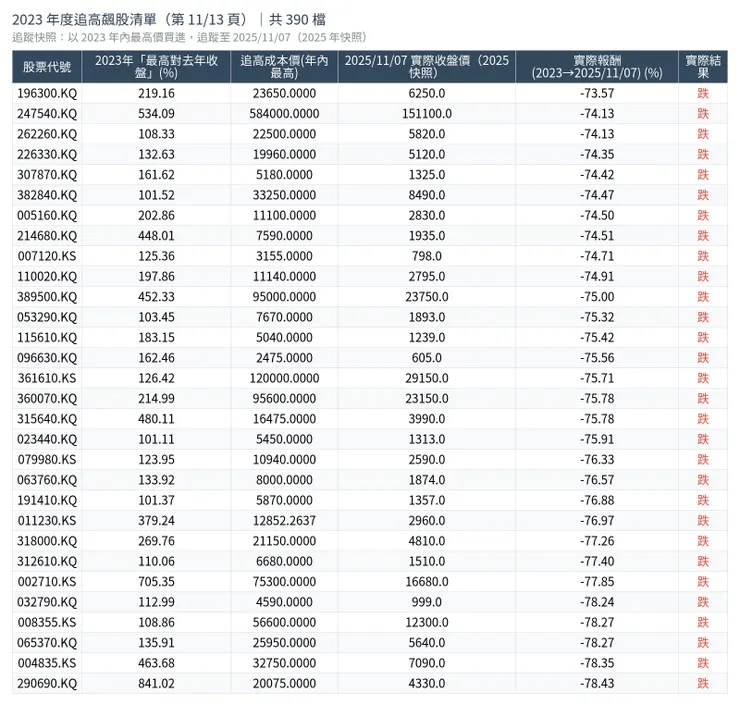740x706 pixels.
Task: Select stock code 226330.KQ
Action: coord(47,154)
